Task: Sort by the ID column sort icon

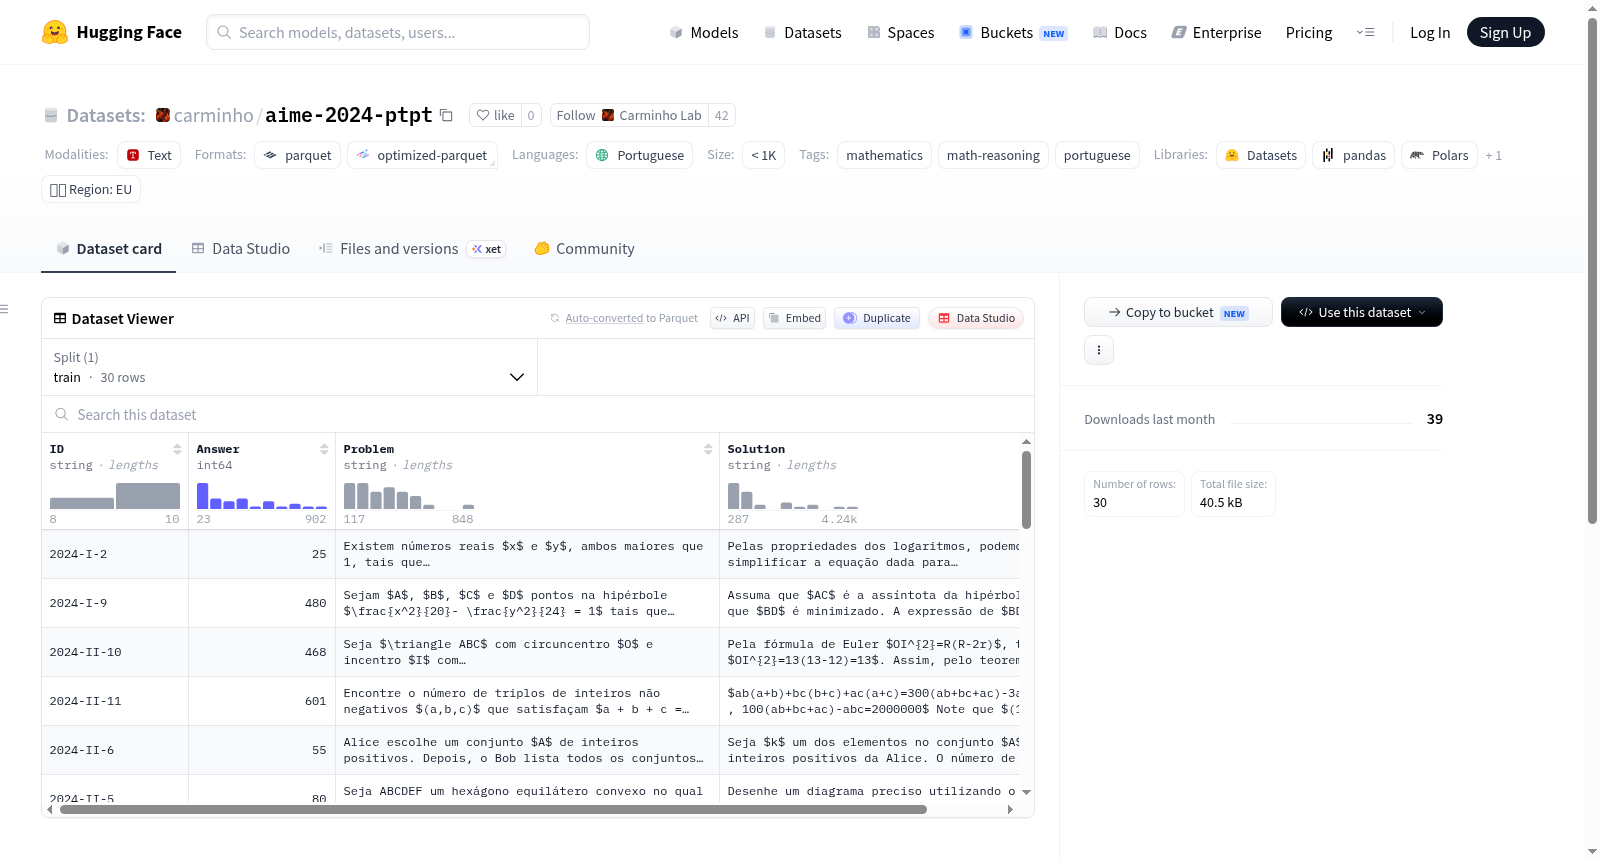Action: (x=177, y=449)
